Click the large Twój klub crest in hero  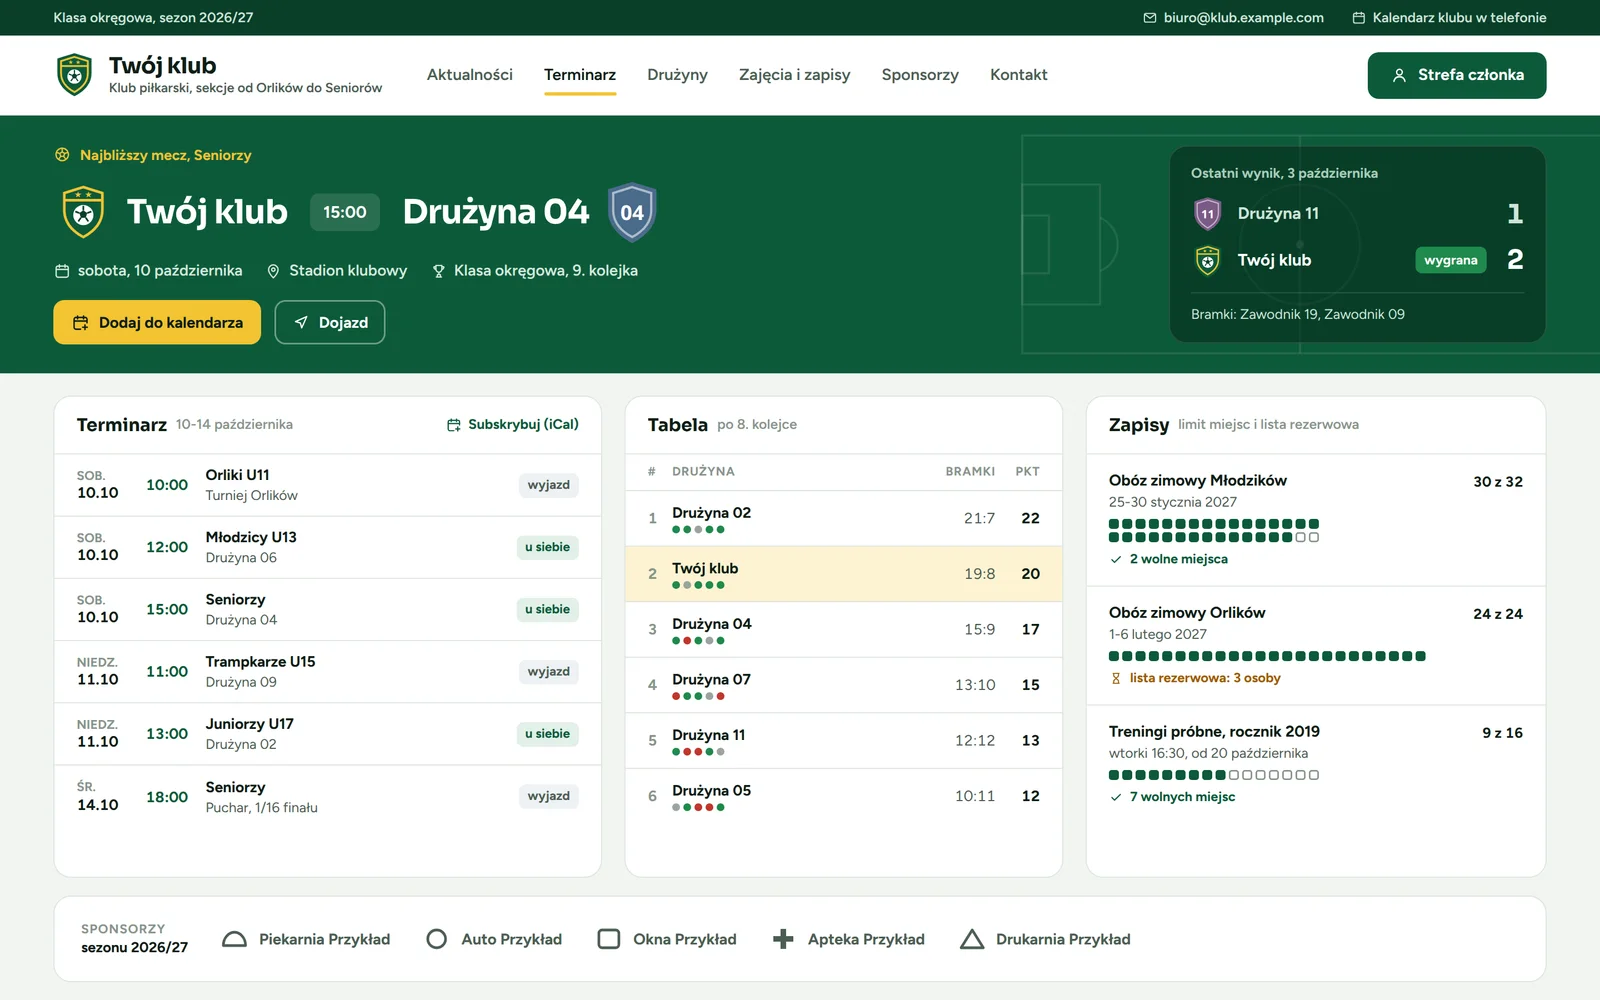(x=83, y=212)
